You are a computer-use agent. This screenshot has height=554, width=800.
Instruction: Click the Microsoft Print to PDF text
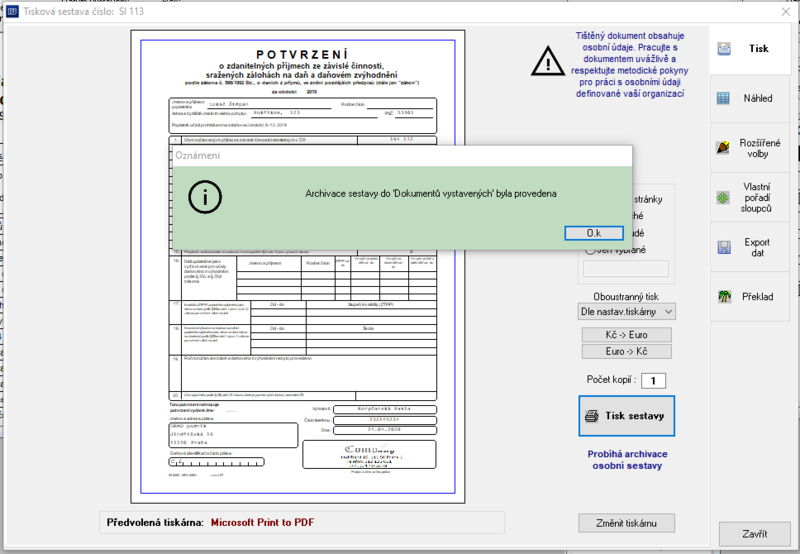pos(262,522)
